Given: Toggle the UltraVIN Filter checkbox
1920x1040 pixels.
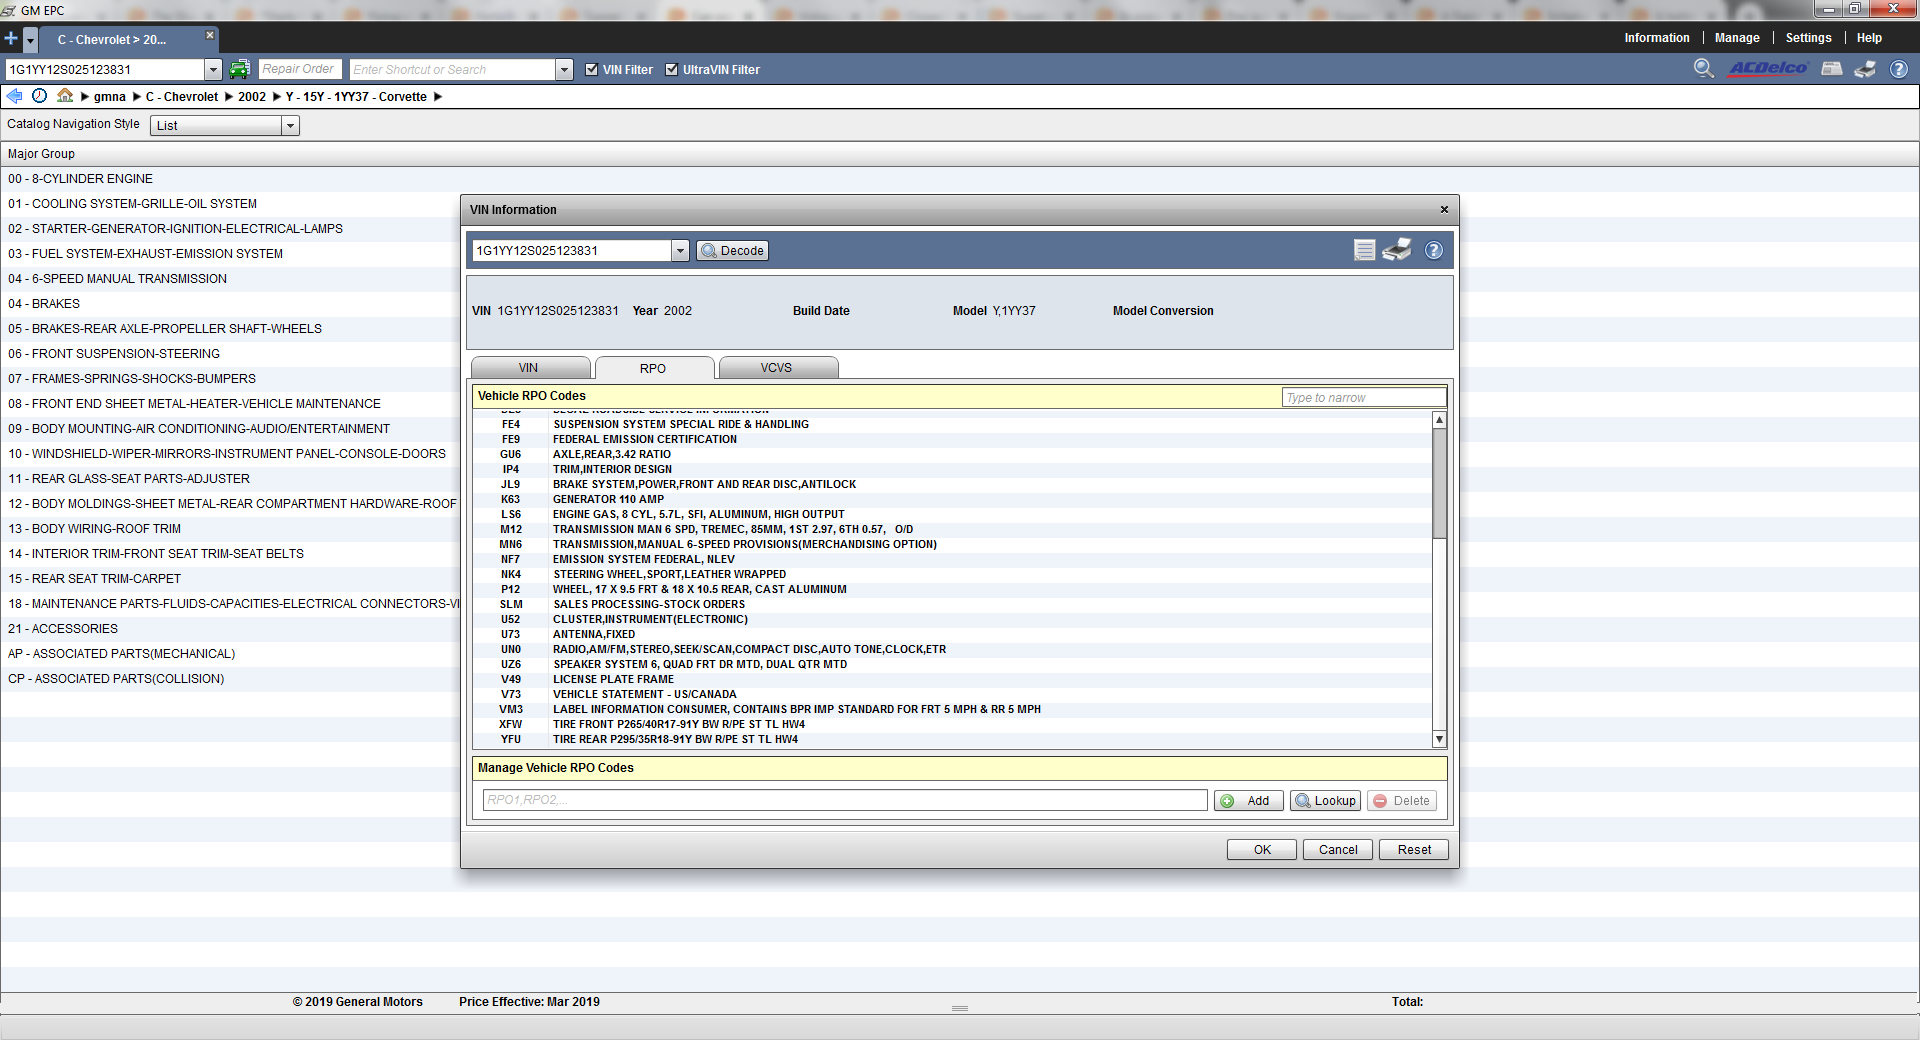Looking at the screenshot, I should 672,69.
